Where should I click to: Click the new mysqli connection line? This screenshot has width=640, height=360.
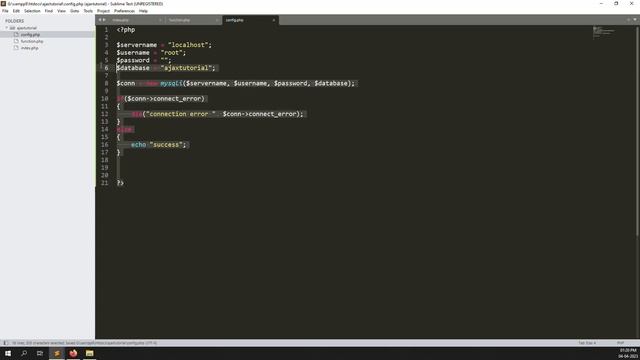point(236,83)
